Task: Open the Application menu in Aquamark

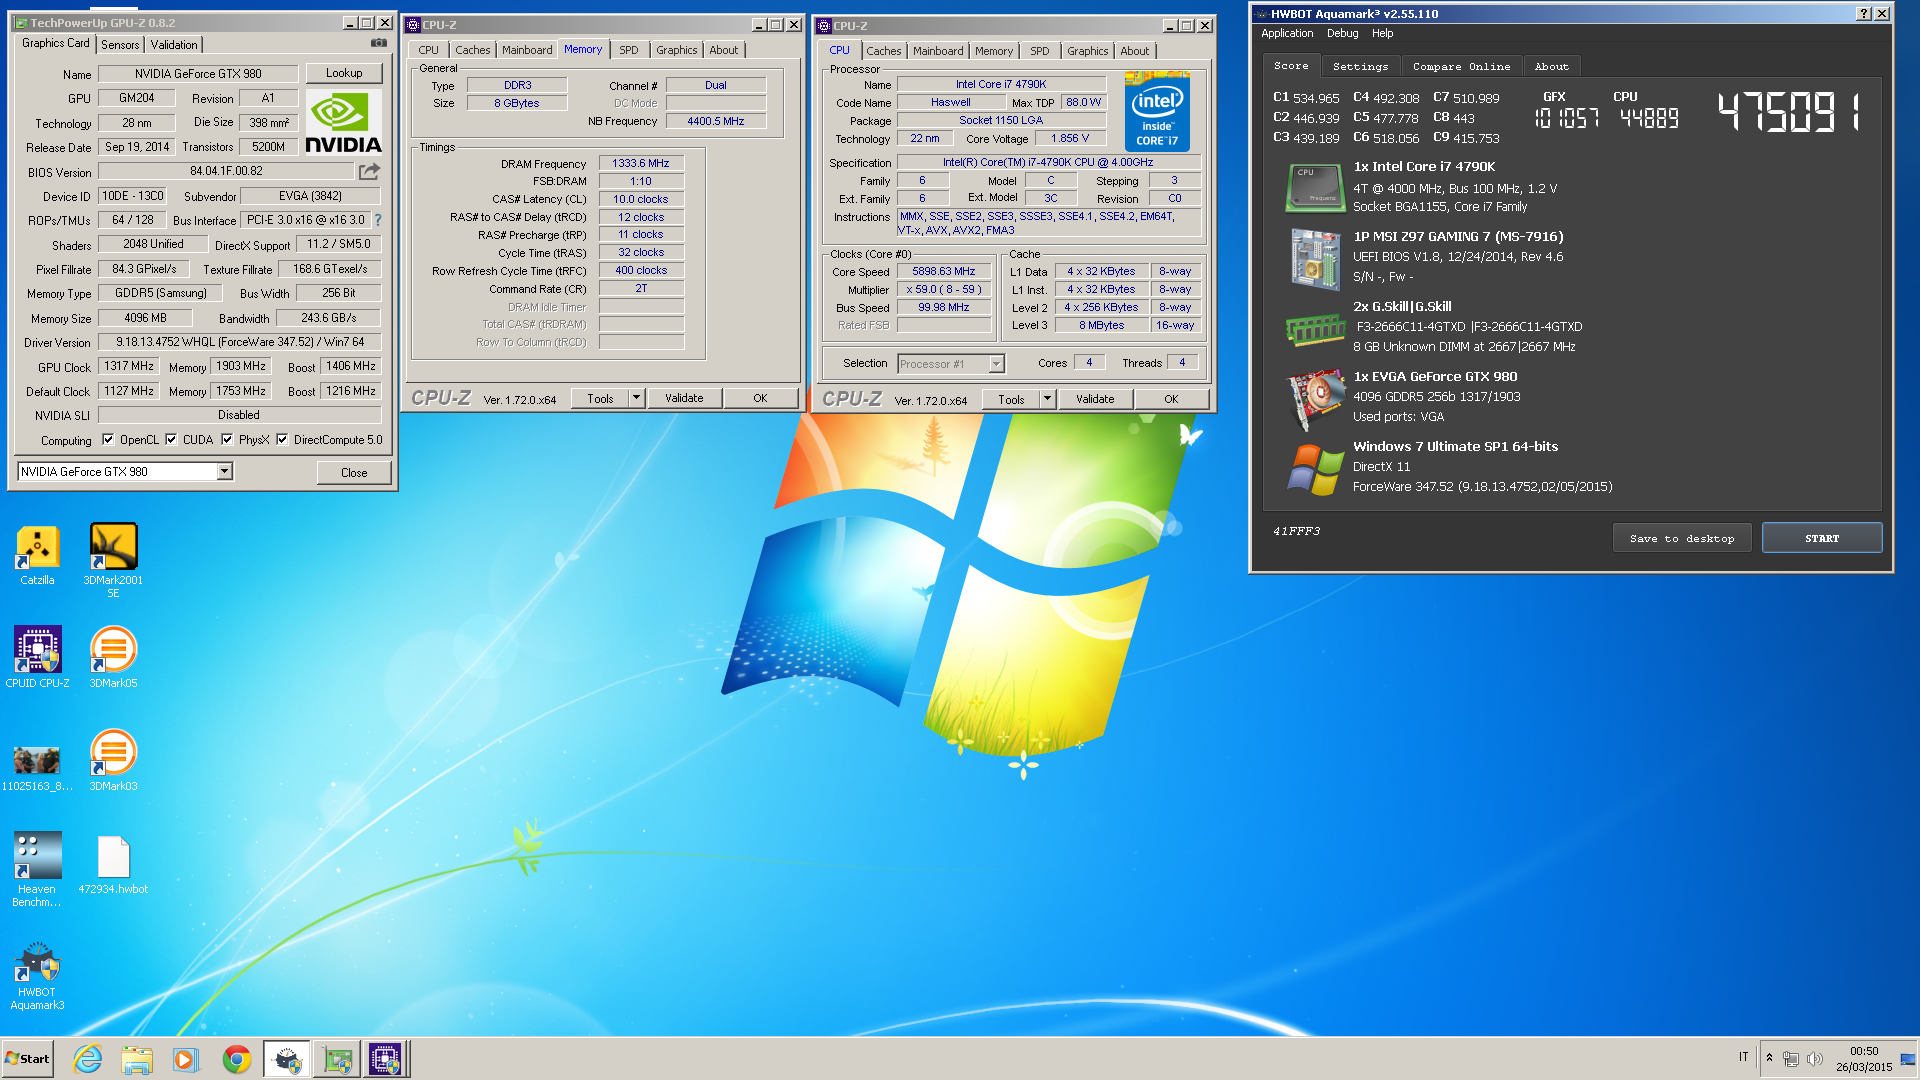Action: pos(1287,33)
